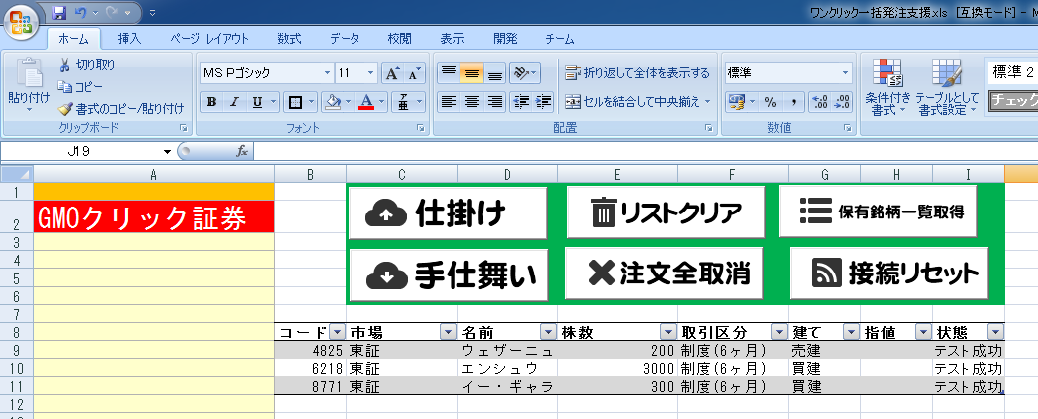
Task: Open phonetic guide (ふりがな) settings icon
Action: [x=404, y=102]
